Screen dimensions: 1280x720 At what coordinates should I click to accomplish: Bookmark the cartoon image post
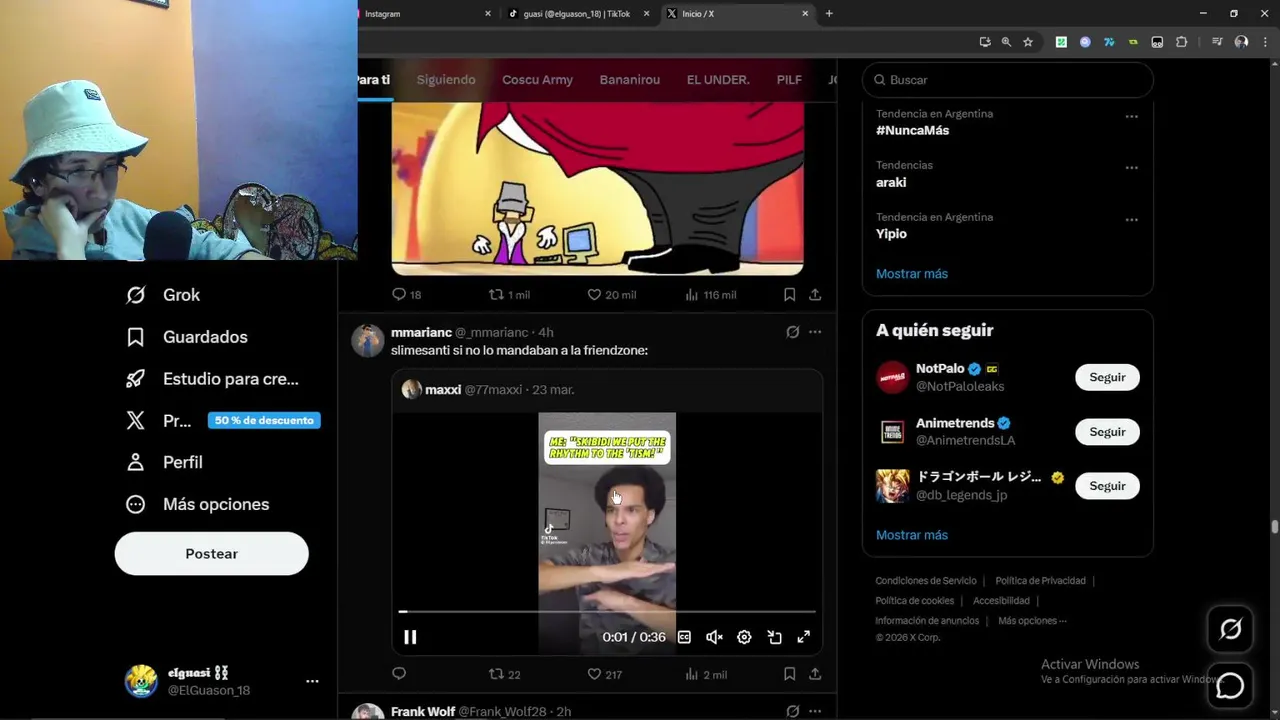[789, 295]
